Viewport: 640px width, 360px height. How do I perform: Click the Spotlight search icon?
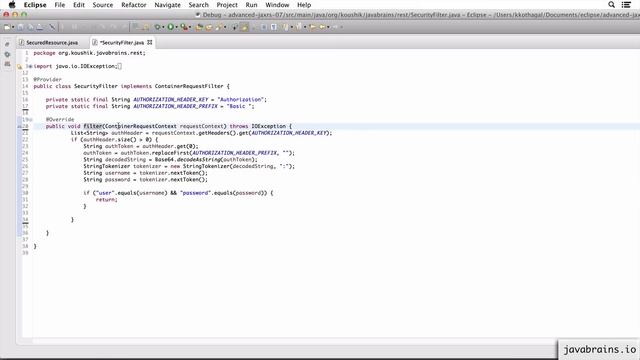tap(611, 5)
